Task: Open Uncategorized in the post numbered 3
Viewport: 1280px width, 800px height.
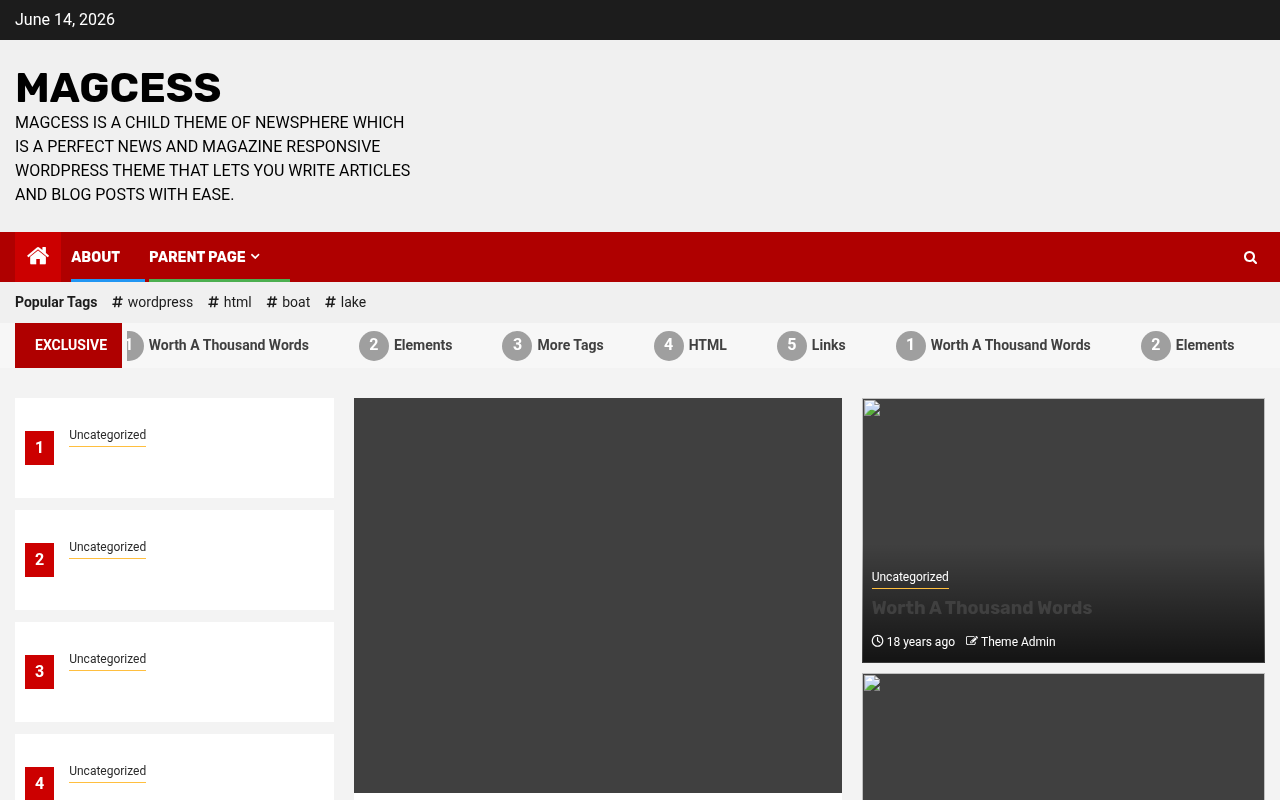Action: [108, 659]
